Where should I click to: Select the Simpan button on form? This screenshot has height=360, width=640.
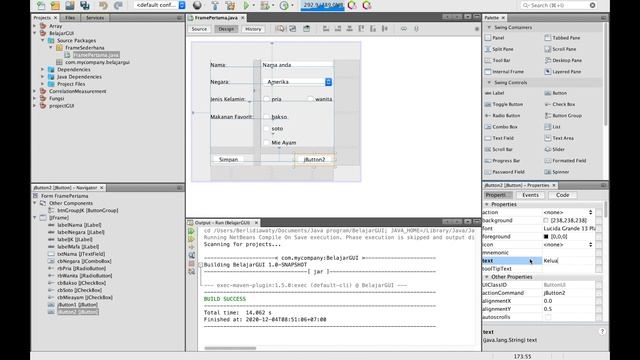coord(229,160)
